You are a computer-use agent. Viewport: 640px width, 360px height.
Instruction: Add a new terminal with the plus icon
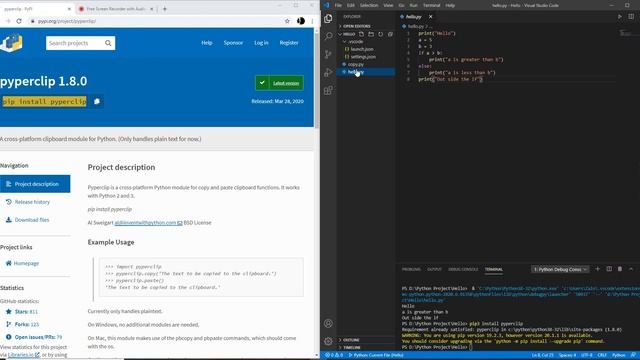[598, 269]
